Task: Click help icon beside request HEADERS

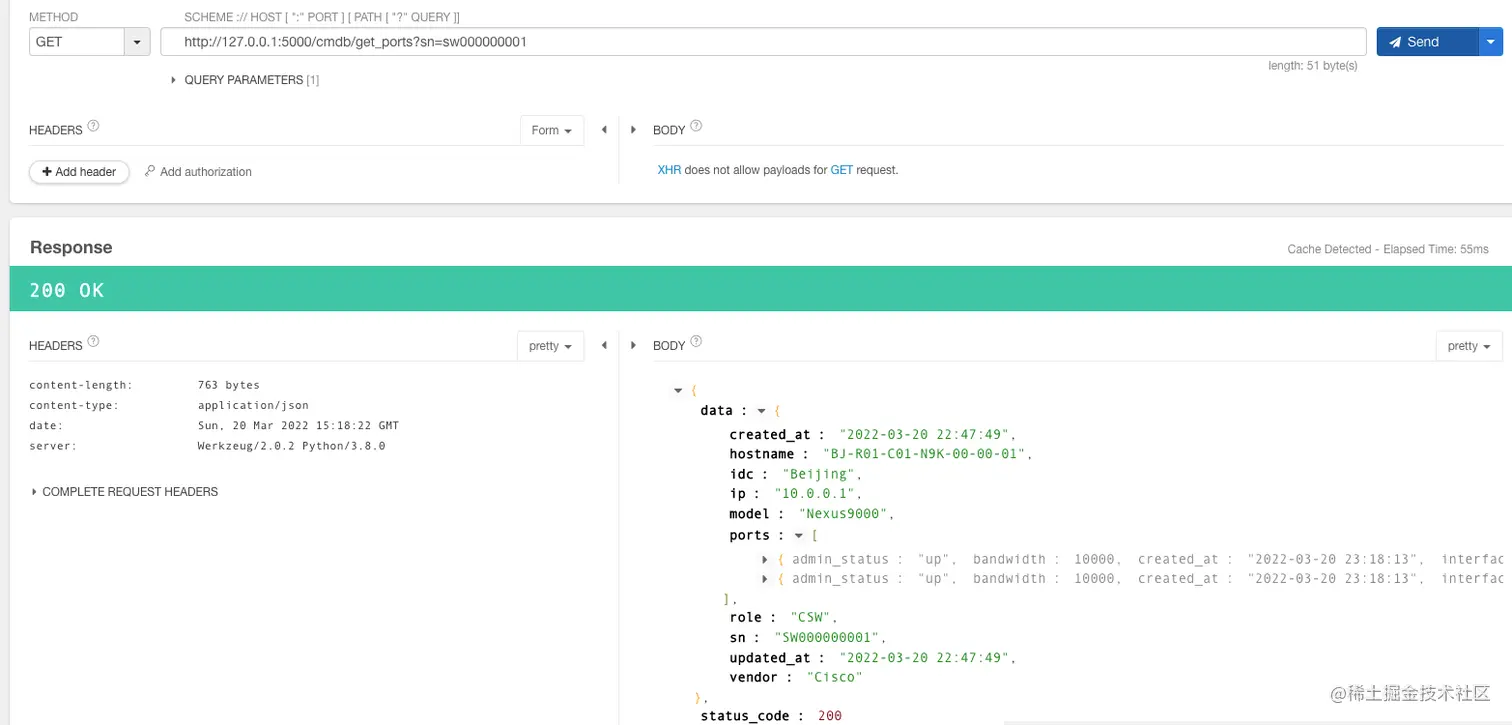Action: [x=94, y=127]
